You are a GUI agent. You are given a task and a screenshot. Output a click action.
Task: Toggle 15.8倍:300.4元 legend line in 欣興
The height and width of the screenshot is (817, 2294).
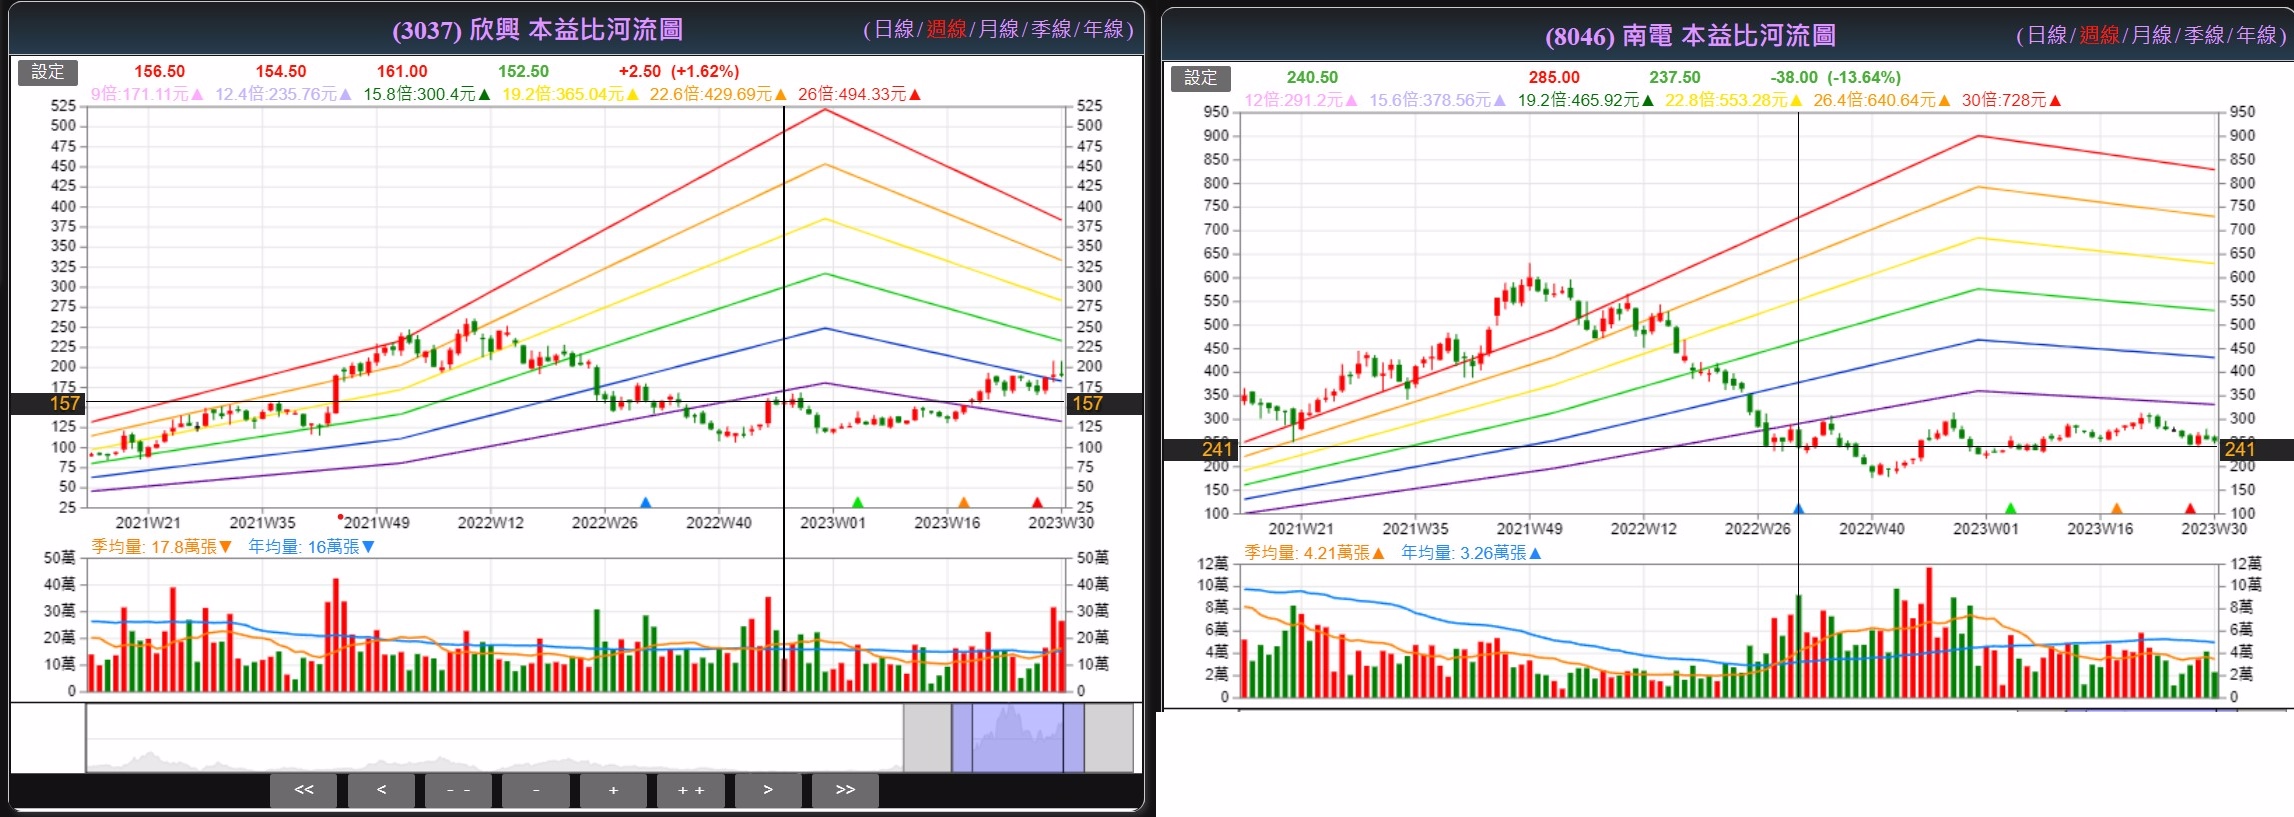426,94
